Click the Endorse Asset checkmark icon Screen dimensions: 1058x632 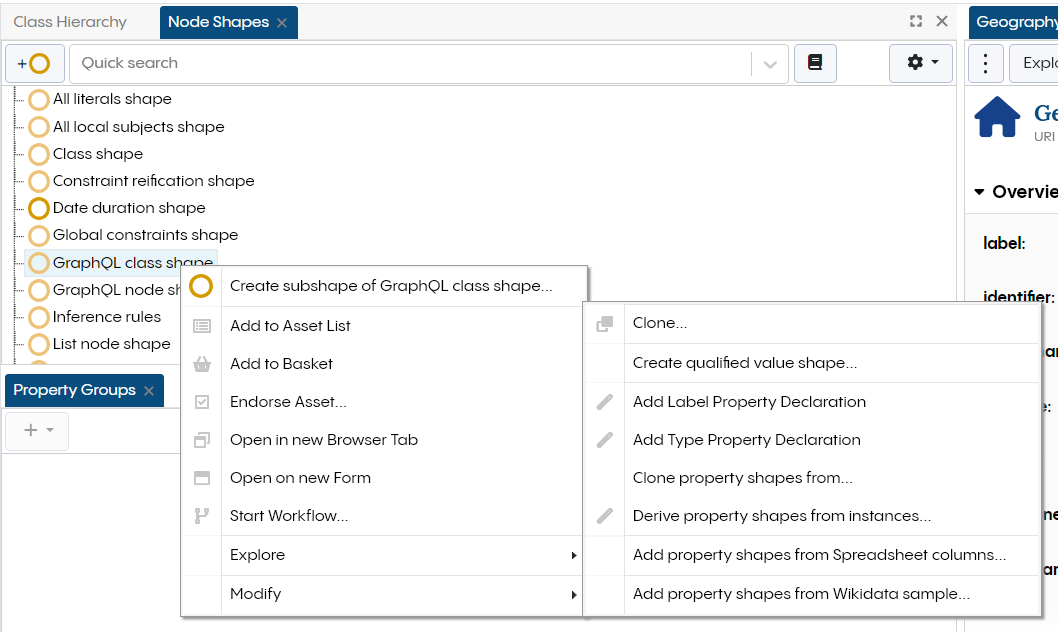(x=202, y=402)
